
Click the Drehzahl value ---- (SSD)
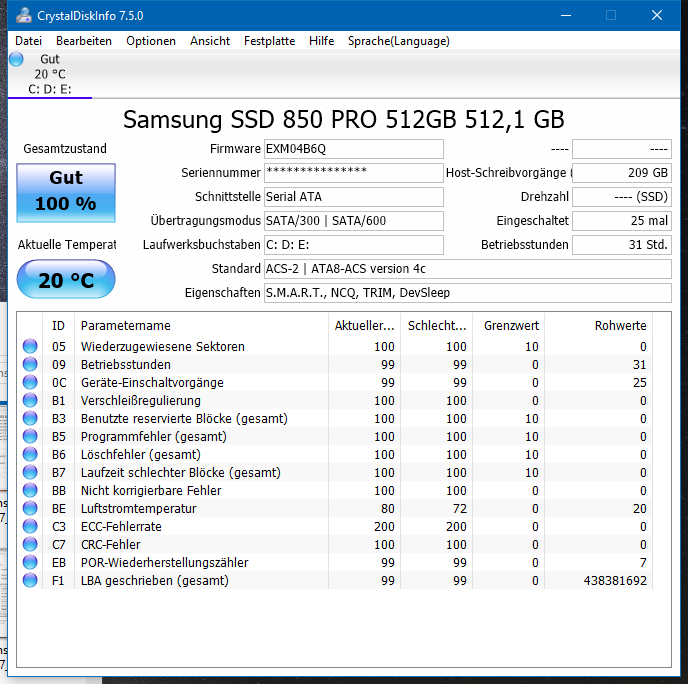(622, 197)
